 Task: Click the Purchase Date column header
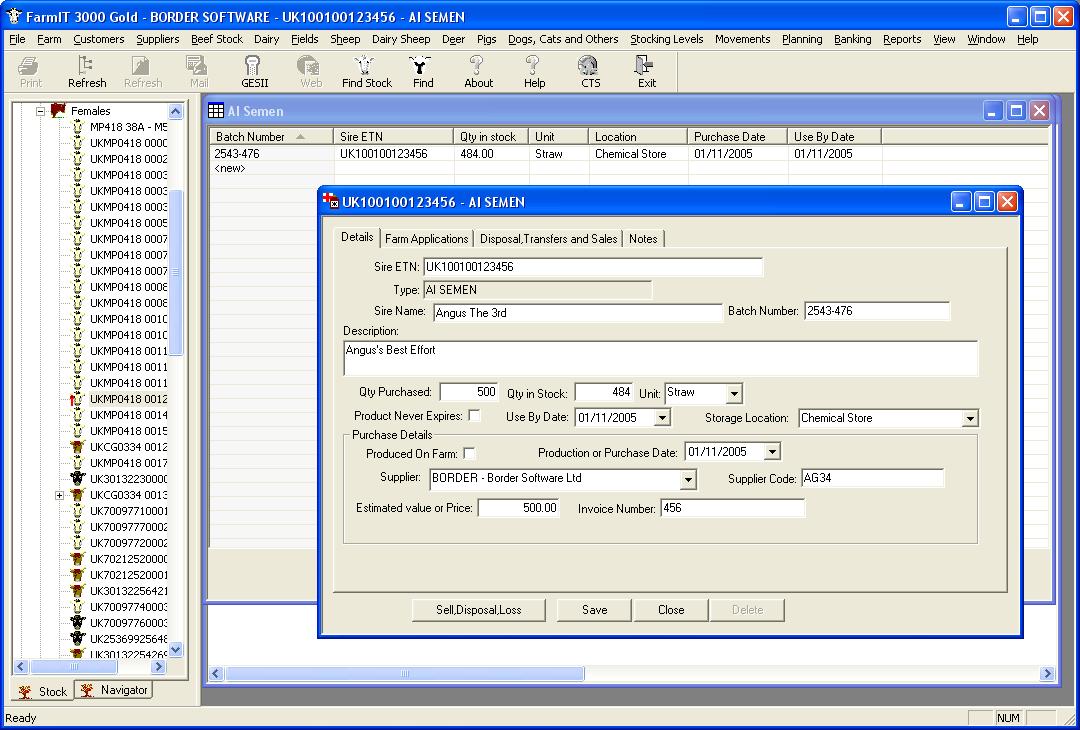[738, 136]
